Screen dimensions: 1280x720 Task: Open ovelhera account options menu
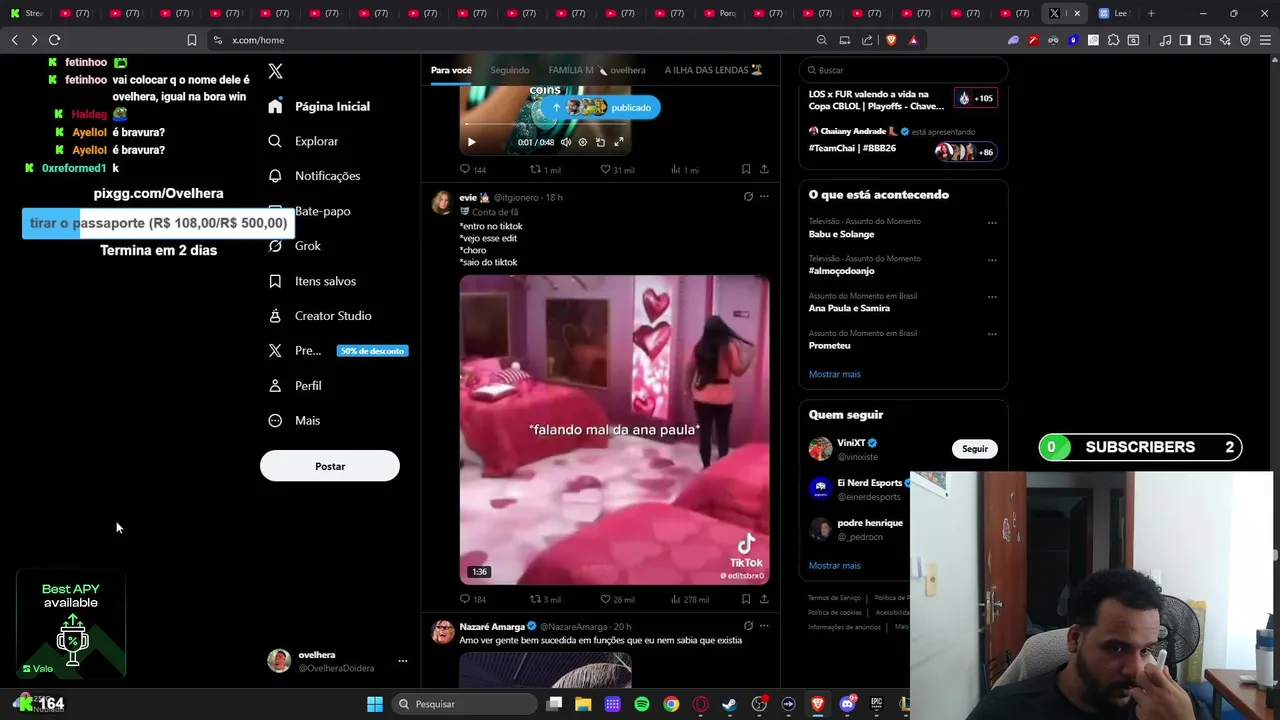[402, 661]
